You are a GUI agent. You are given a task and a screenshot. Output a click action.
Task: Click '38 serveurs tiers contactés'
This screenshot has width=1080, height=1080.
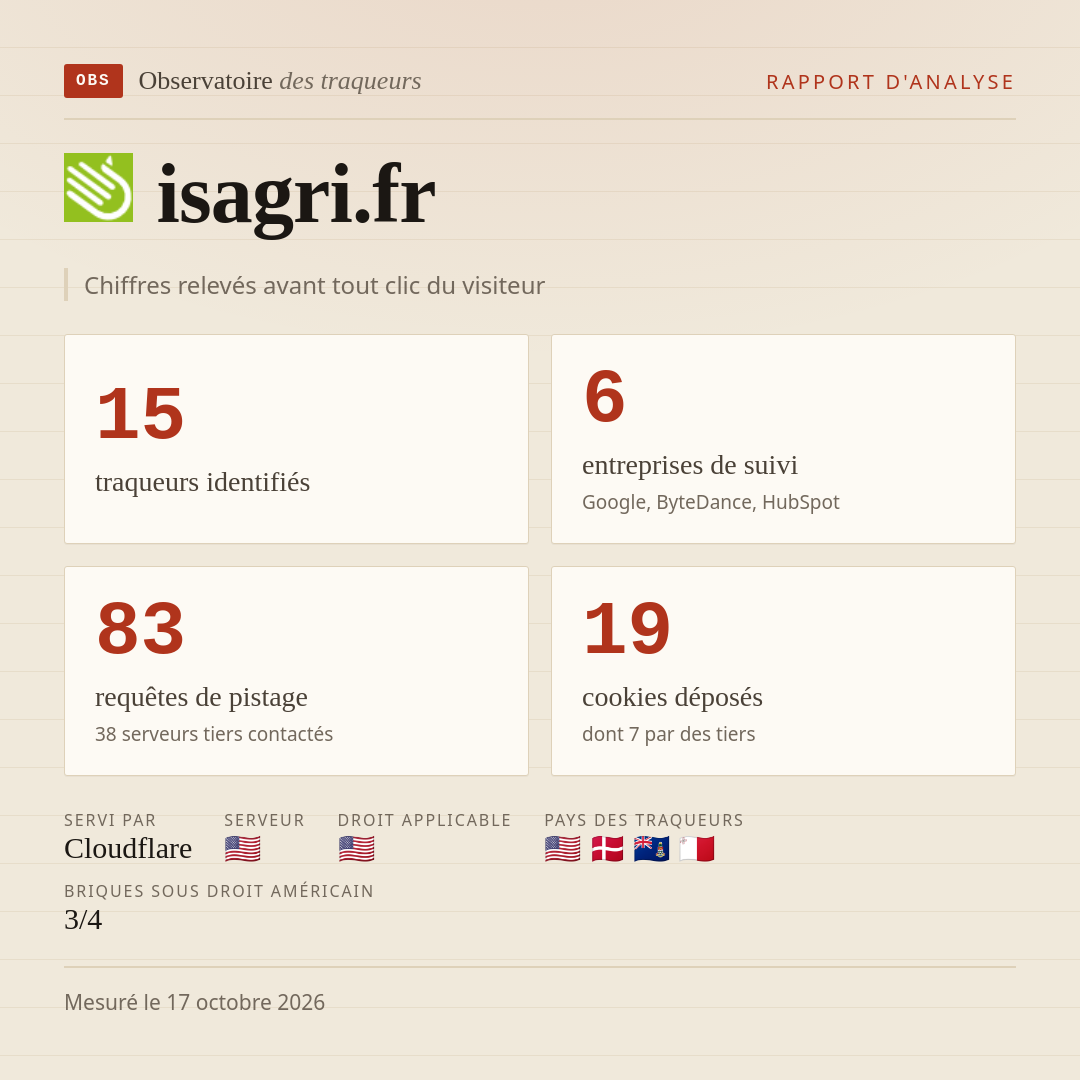[214, 734]
